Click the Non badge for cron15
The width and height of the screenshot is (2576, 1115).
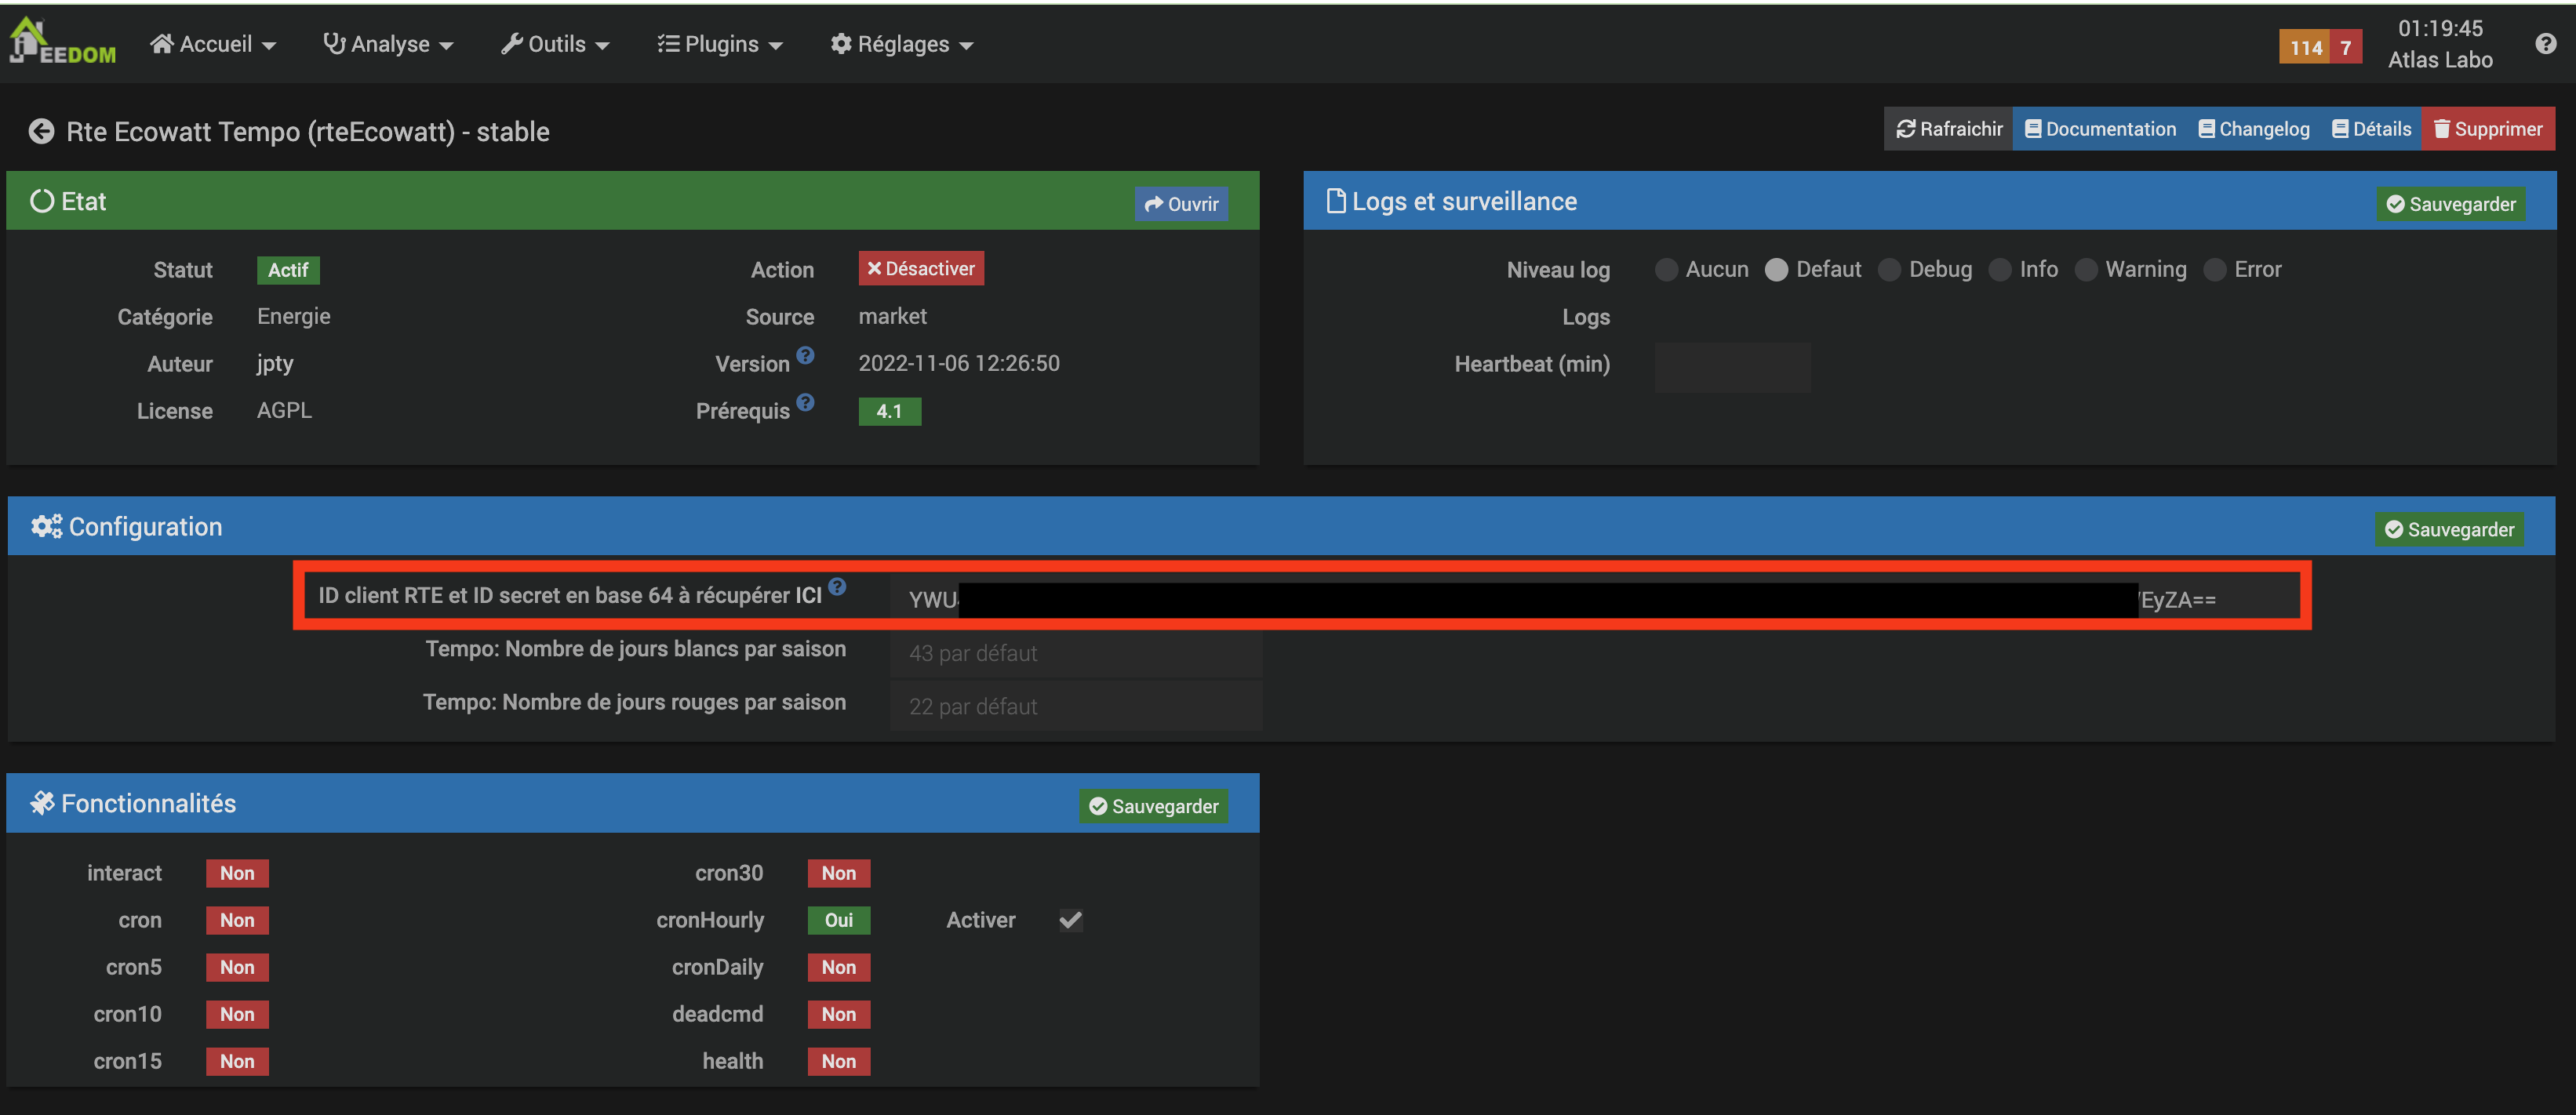pyautogui.click(x=237, y=1061)
